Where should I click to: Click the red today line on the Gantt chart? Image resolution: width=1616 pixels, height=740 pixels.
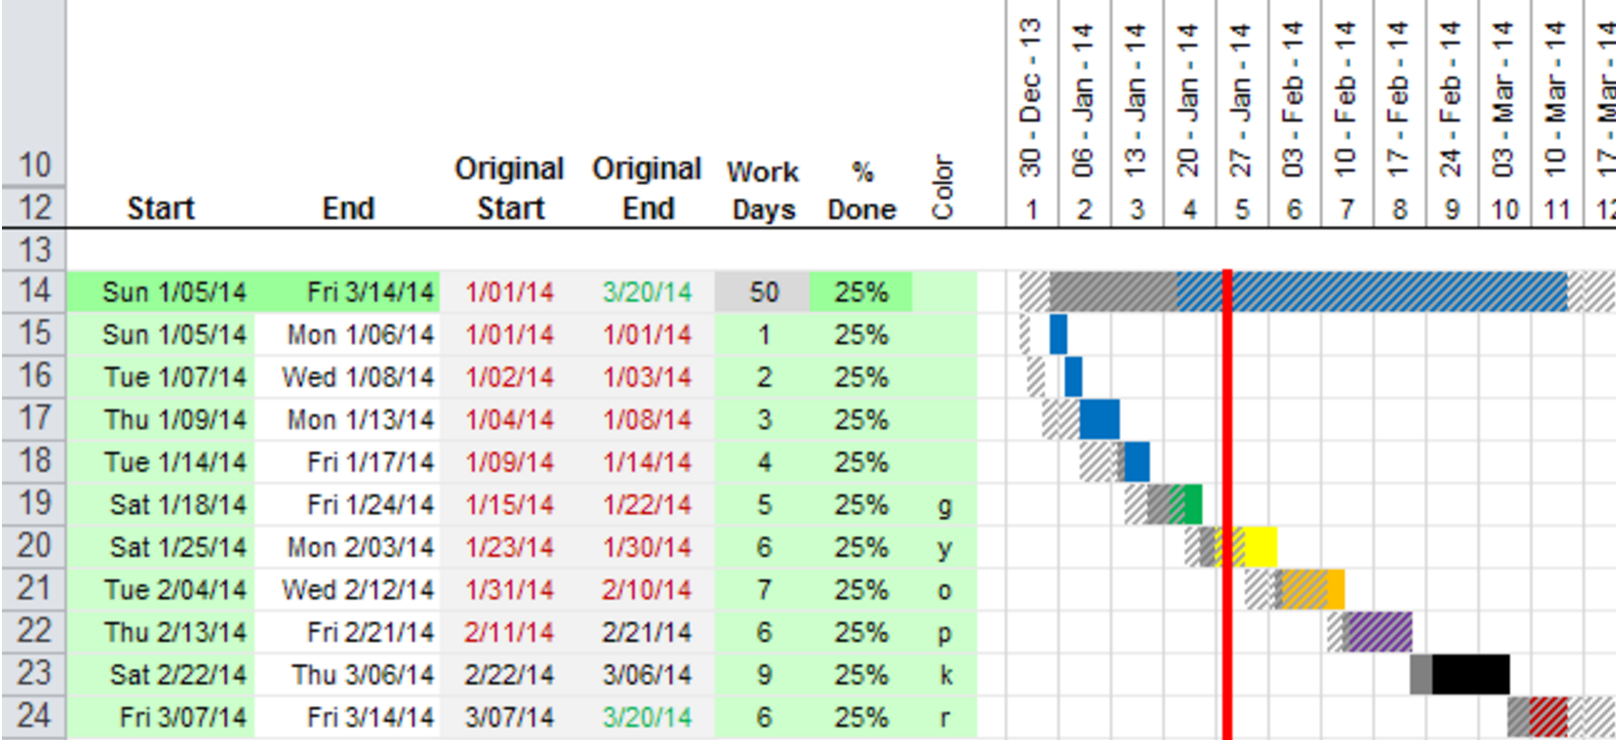pyautogui.click(x=1227, y=504)
